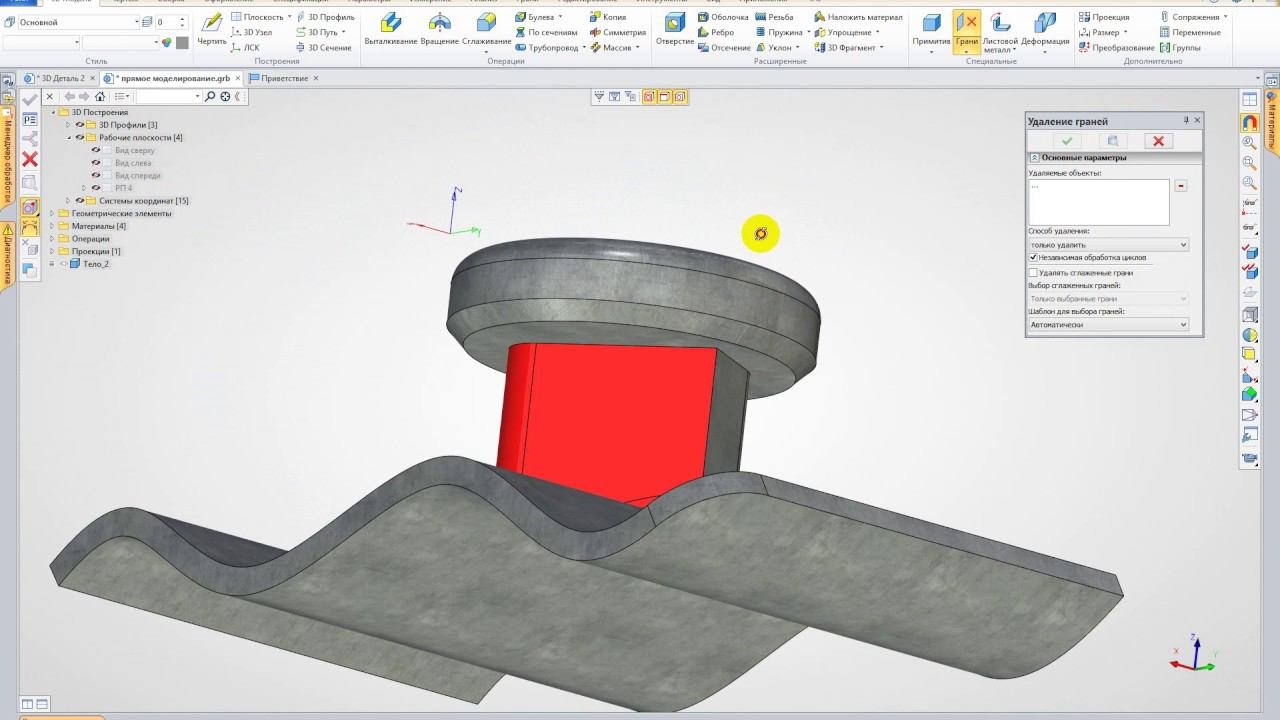This screenshot has height=720, width=1280.
Task: Open the Переменные variables editor
Action: [x=1189, y=32]
